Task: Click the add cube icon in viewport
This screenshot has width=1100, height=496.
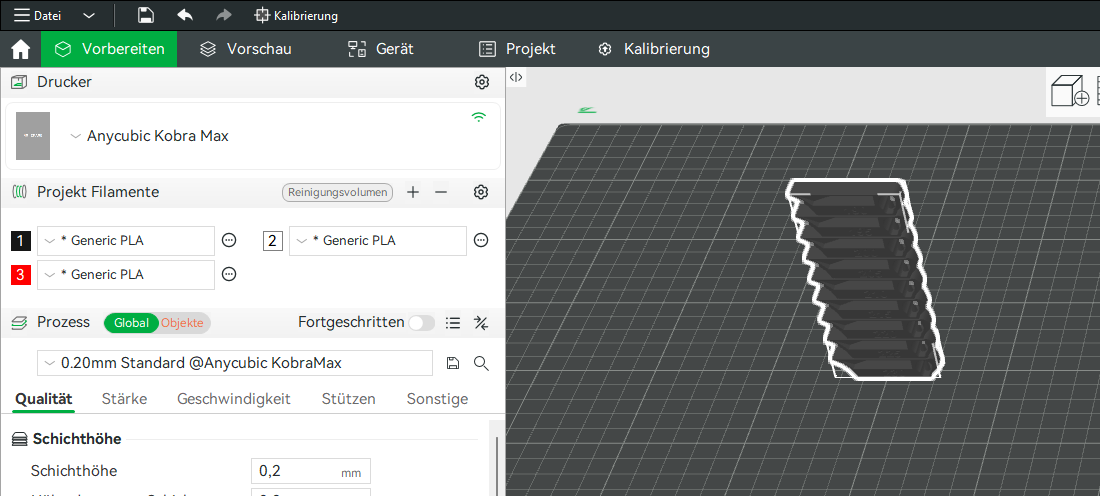Action: pyautogui.click(x=1068, y=92)
